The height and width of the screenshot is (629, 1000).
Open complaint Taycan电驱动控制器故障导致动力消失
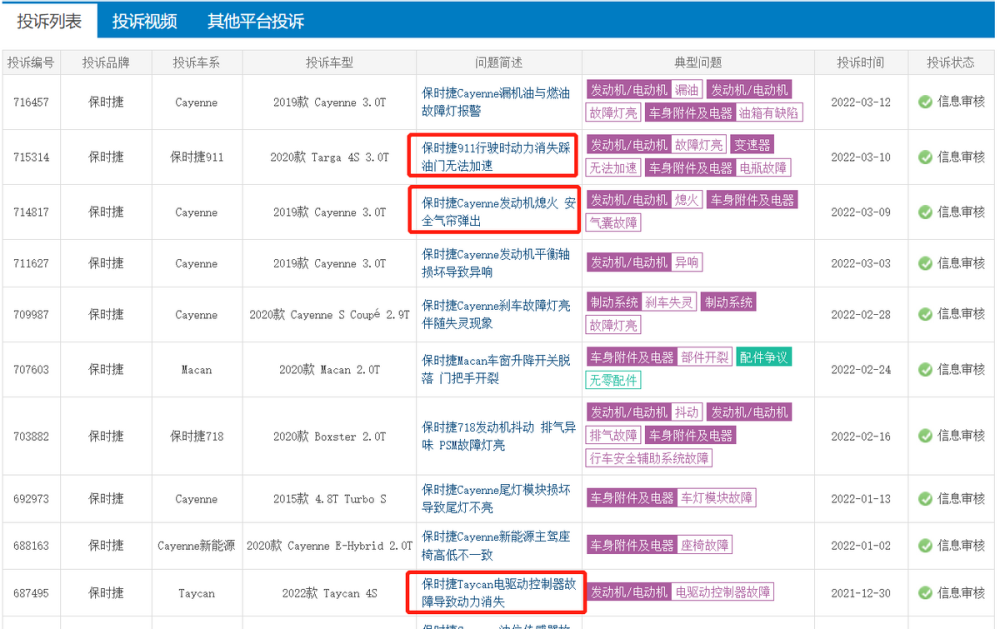coord(498,593)
